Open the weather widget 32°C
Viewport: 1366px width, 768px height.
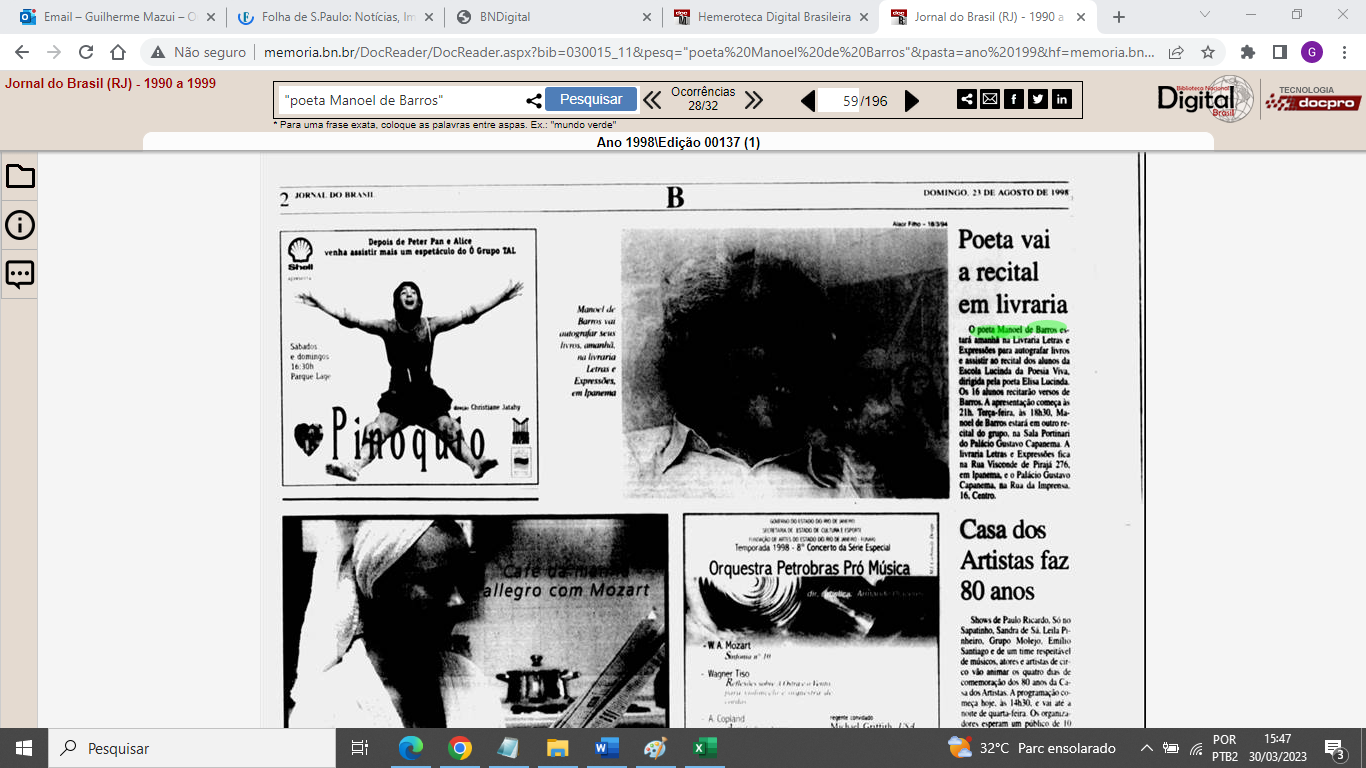(x=1031, y=748)
